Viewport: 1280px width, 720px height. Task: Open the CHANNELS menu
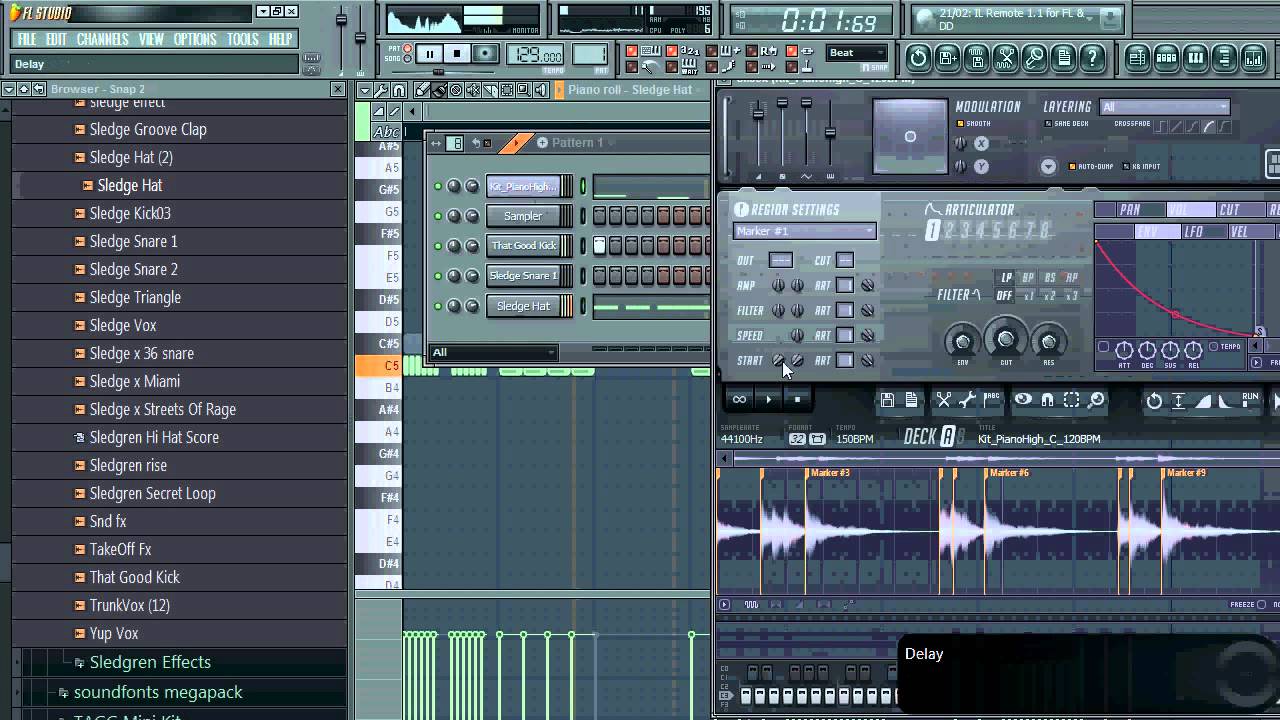pos(102,39)
